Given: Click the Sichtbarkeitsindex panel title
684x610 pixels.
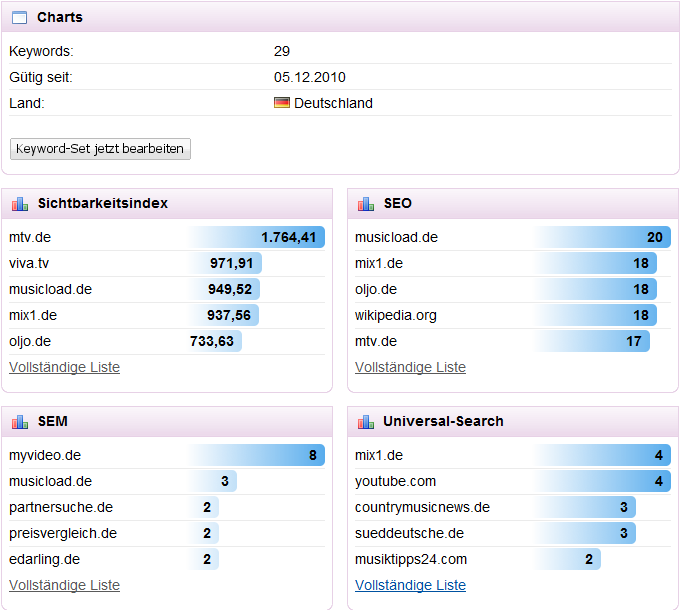Looking at the screenshot, I should pyautogui.click(x=103, y=203).
